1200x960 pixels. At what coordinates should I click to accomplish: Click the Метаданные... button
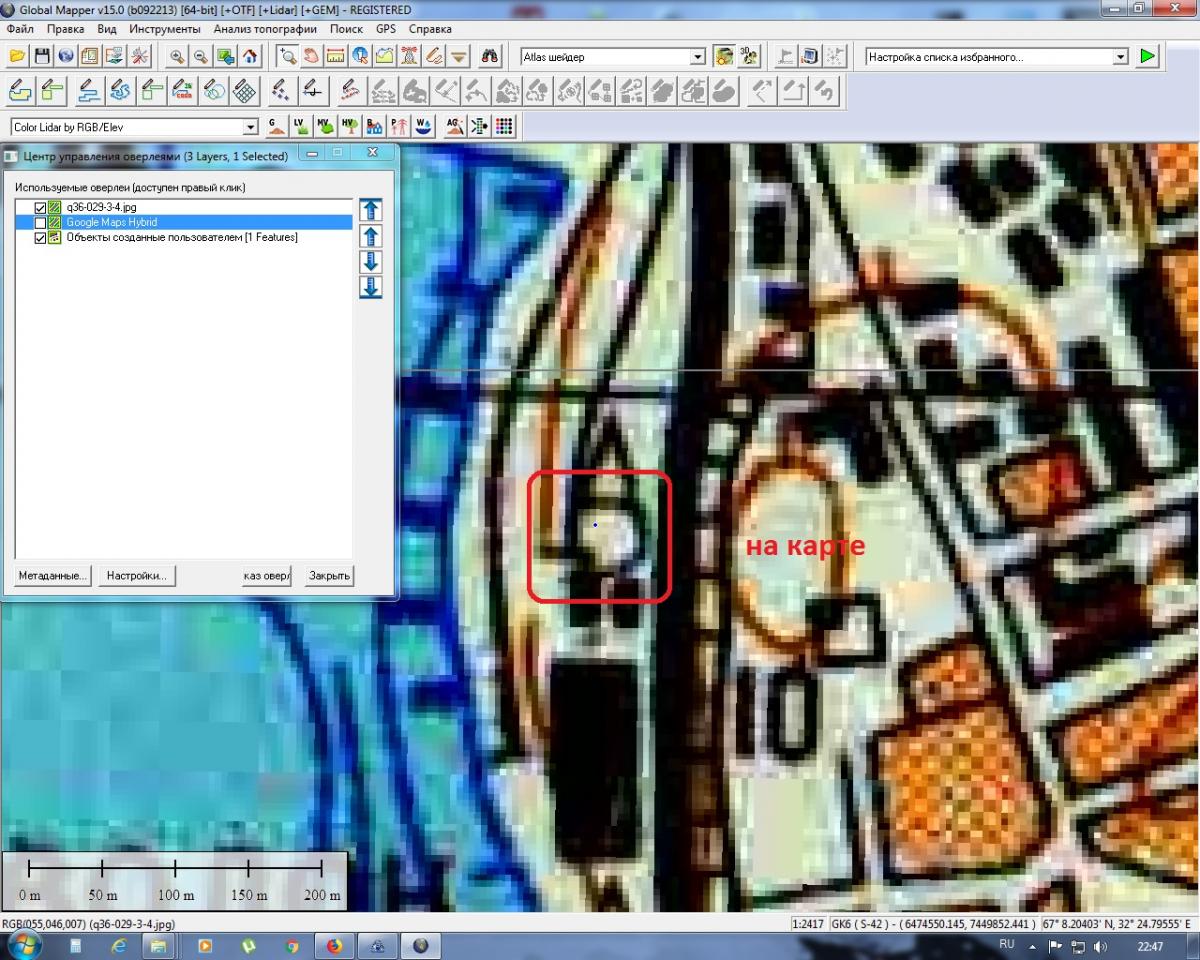click(53, 576)
